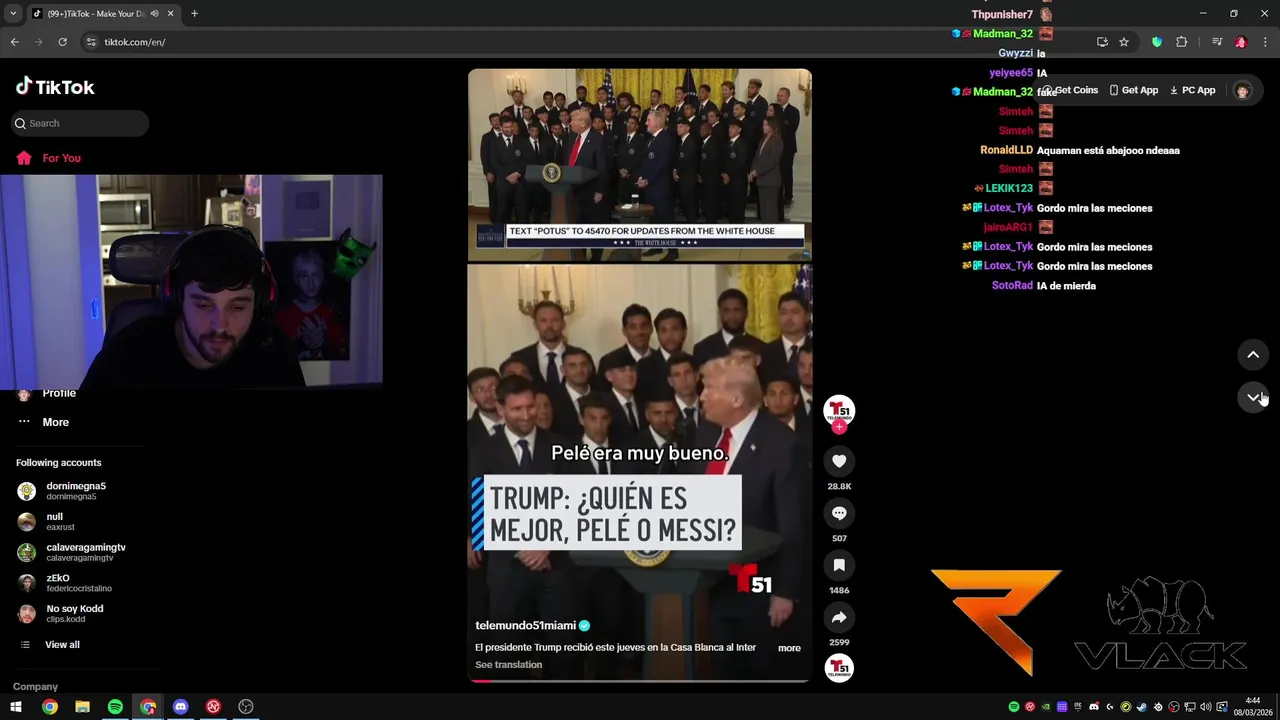1280x720 pixels.
Task: Open the comments with 507 replies
Action: (839, 513)
